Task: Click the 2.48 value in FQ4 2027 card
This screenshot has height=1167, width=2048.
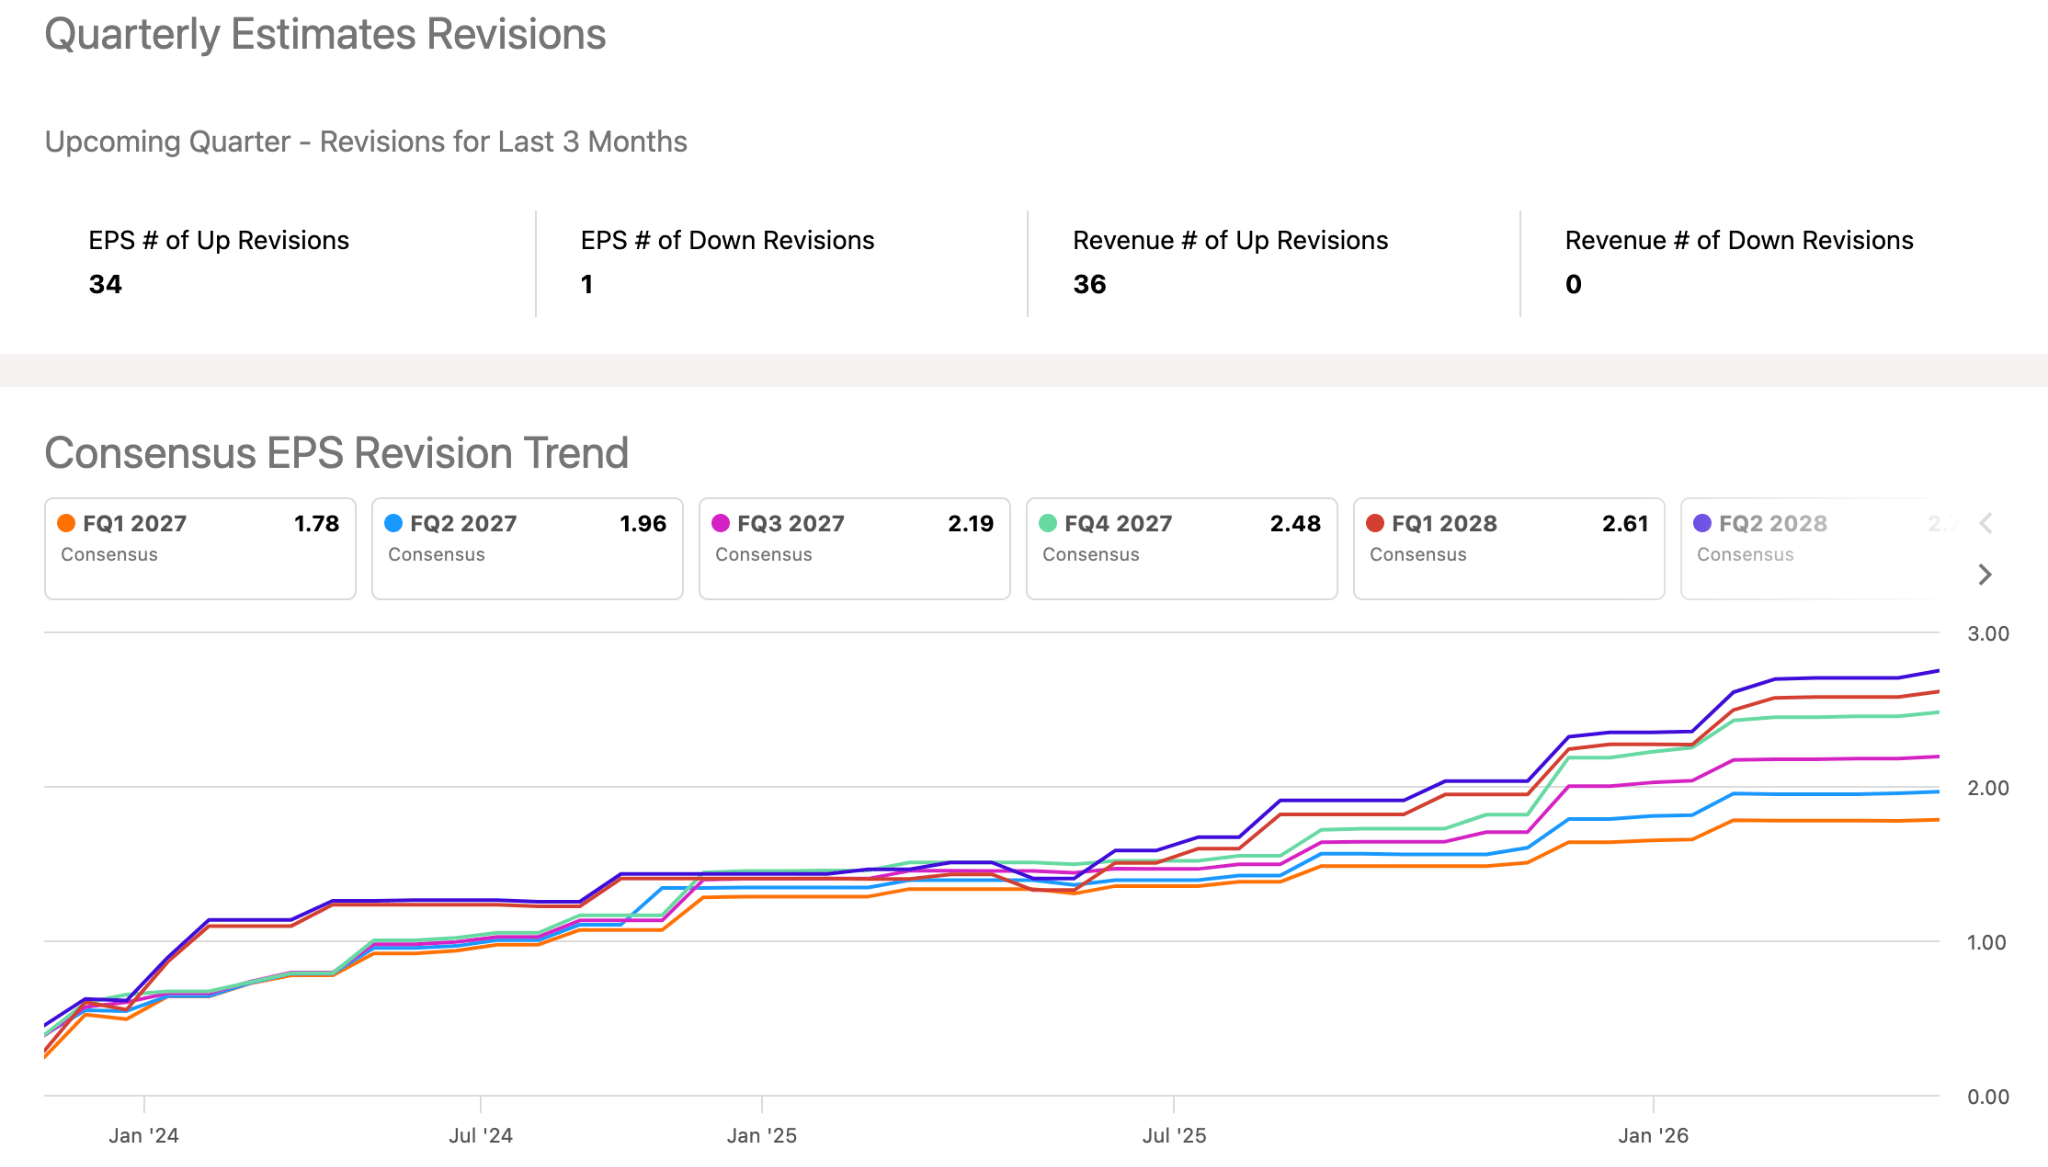Action: [x=1295, y=523]
